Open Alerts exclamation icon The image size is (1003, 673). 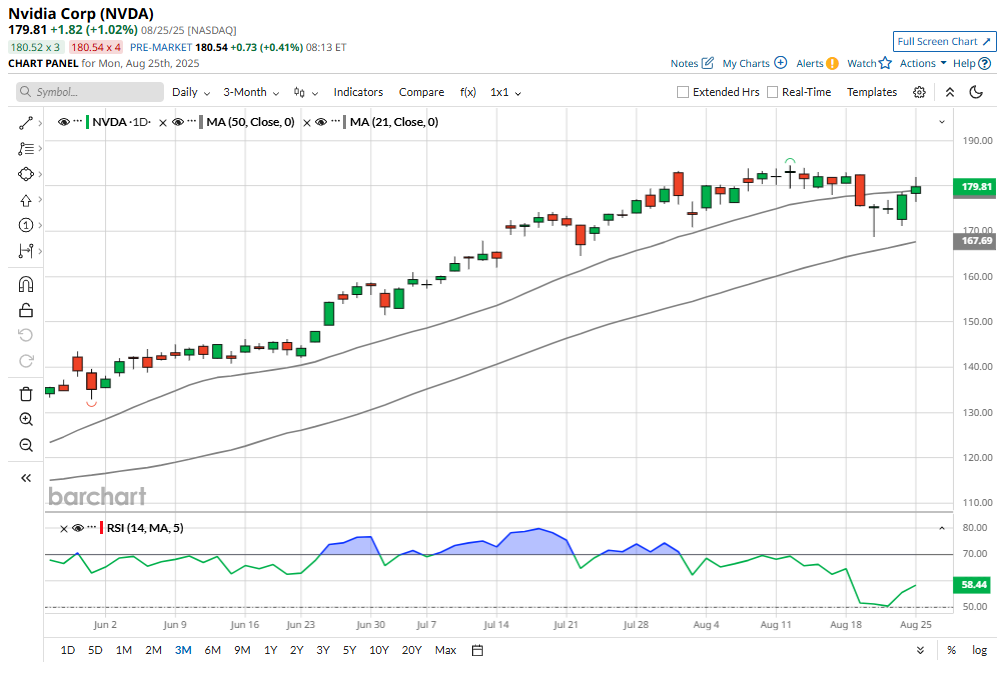tap(832, 63)
